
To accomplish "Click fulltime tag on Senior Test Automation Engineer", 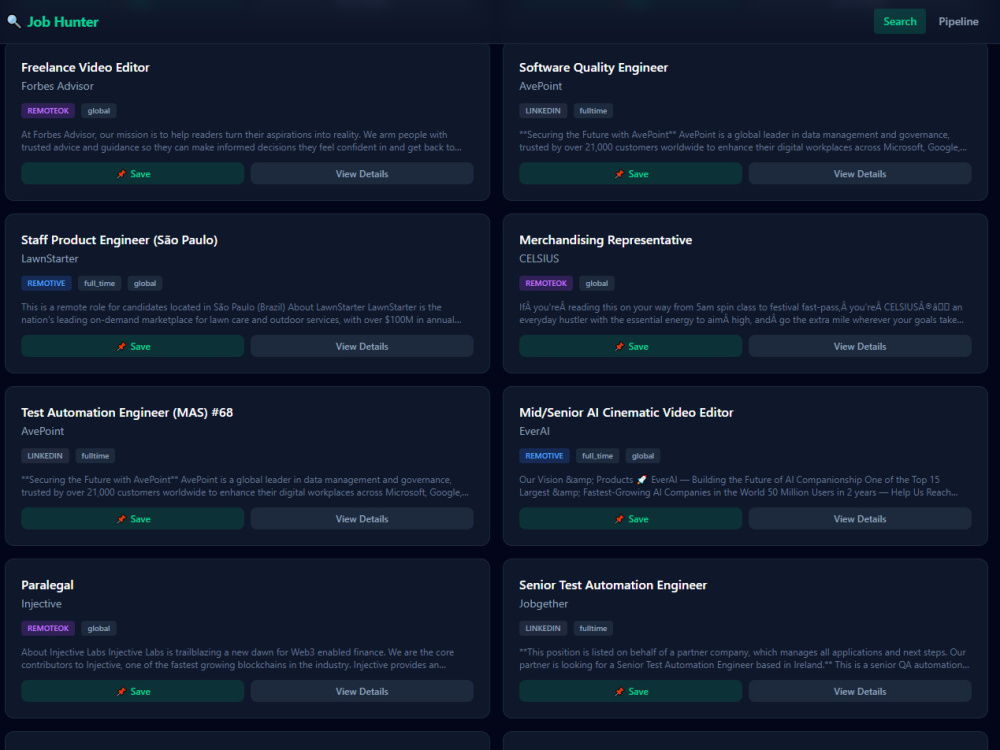I will [x=593, y=628].
